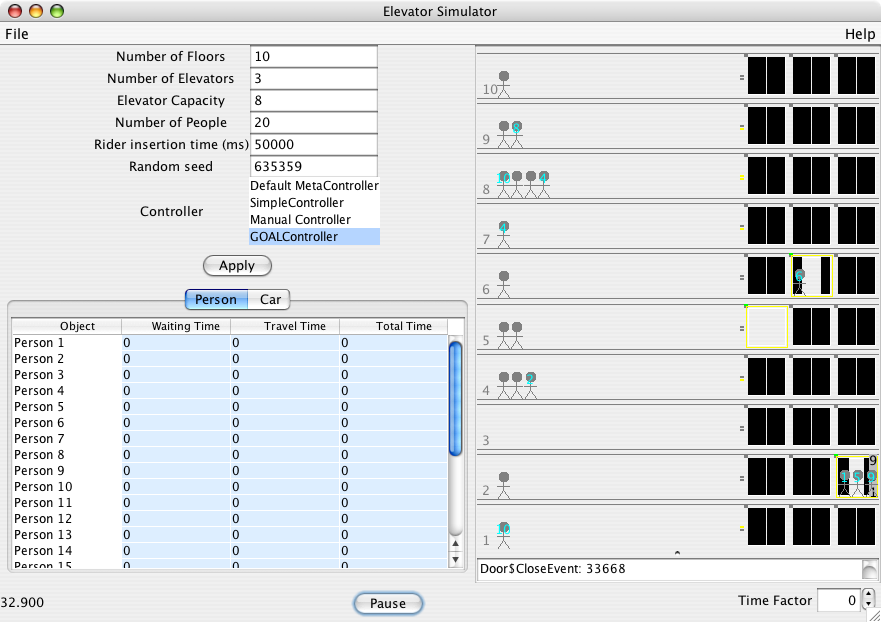Click the table scrollbar's down arrow
Screen dimensions: 881x622
tap(455, 559)
